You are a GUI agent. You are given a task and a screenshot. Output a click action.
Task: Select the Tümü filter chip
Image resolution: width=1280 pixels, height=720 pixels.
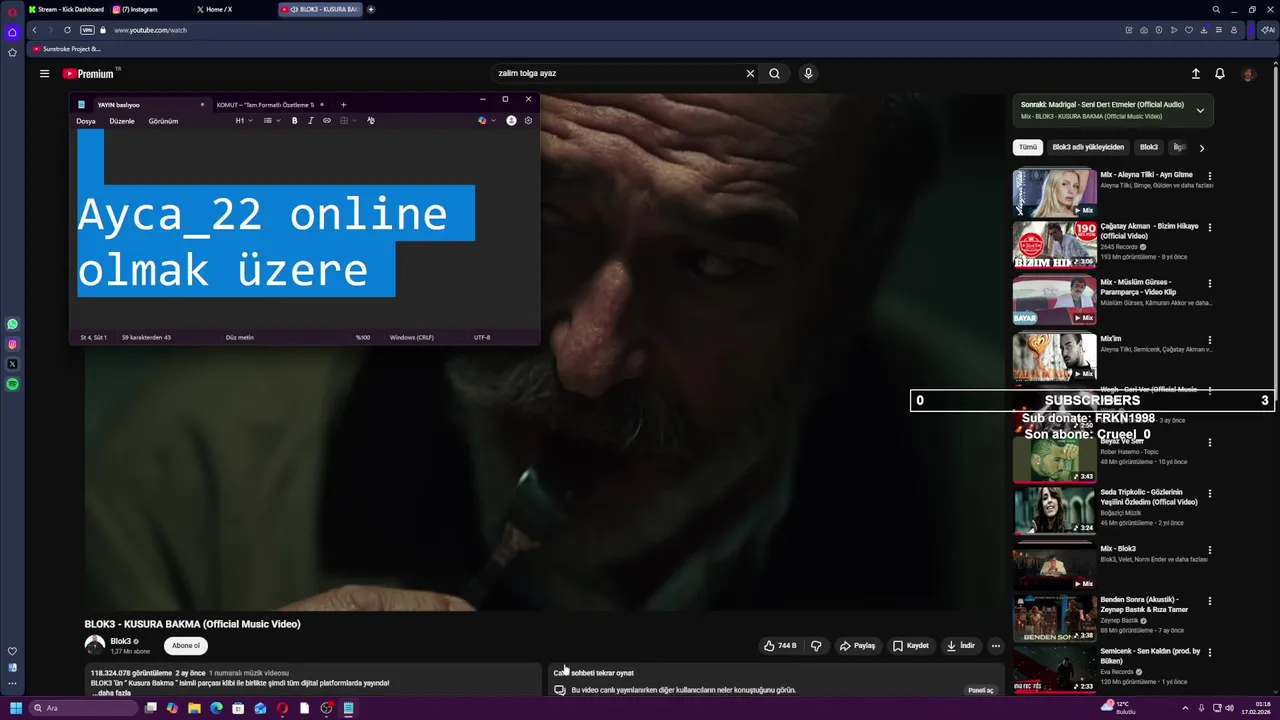(x=1028, y=147)
